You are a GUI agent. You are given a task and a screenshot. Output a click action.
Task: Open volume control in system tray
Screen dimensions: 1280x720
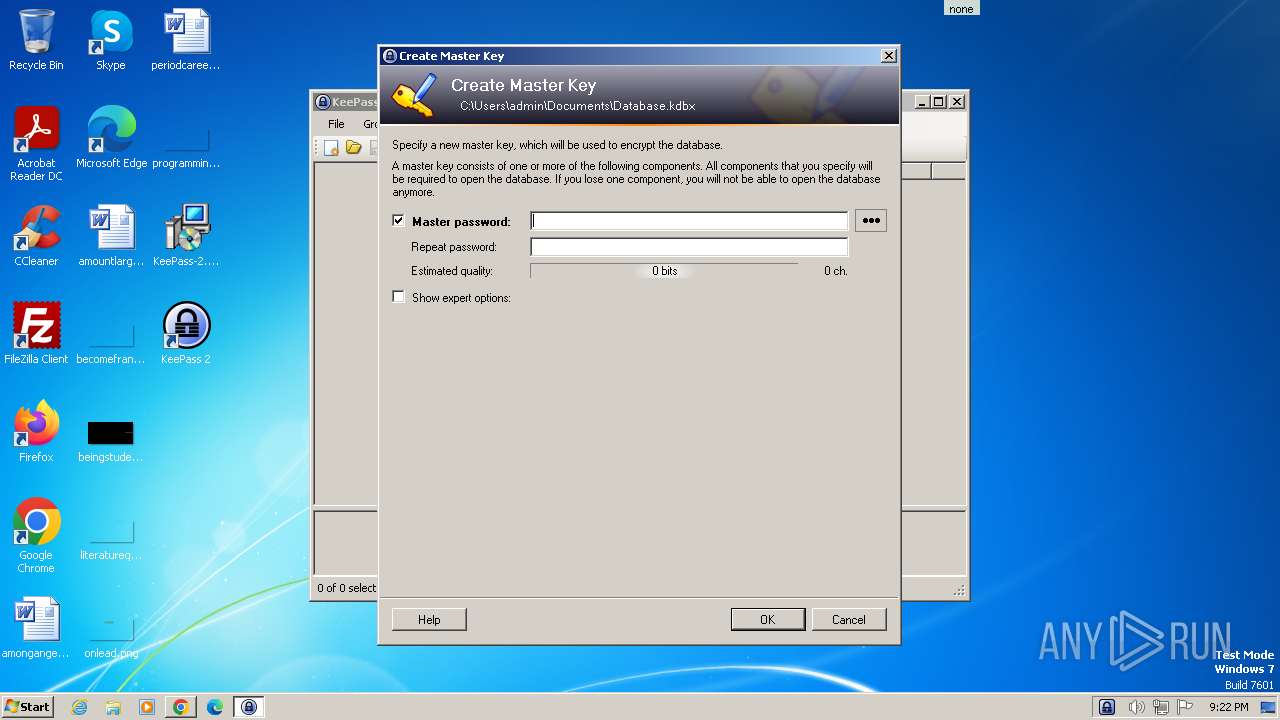1137,707
